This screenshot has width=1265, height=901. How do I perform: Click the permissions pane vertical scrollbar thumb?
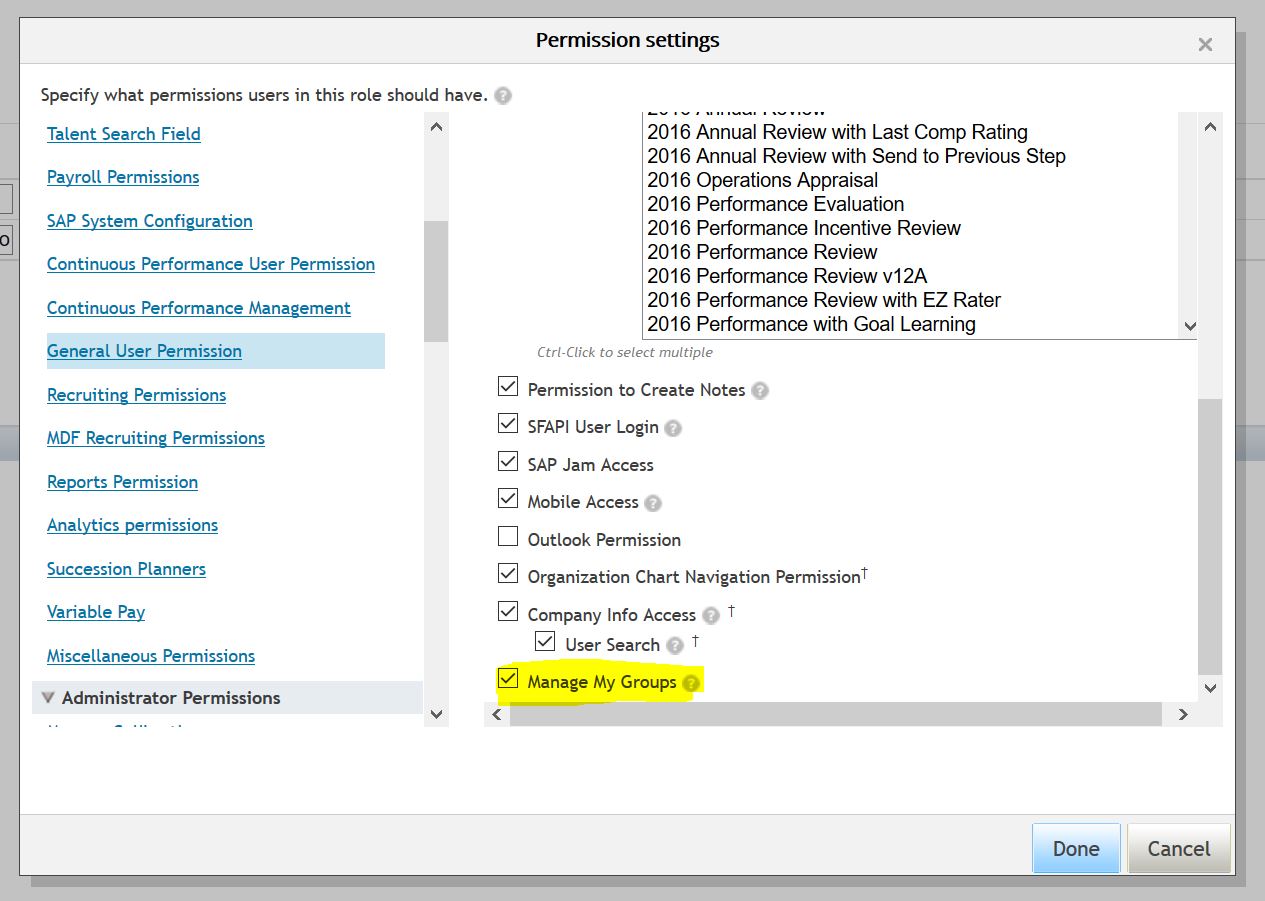pyautogui.click(x=1210, y=537)
